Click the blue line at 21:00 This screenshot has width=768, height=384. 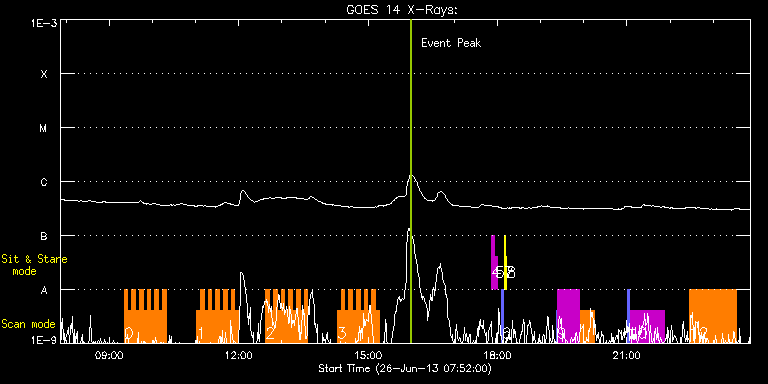[628, 316]
